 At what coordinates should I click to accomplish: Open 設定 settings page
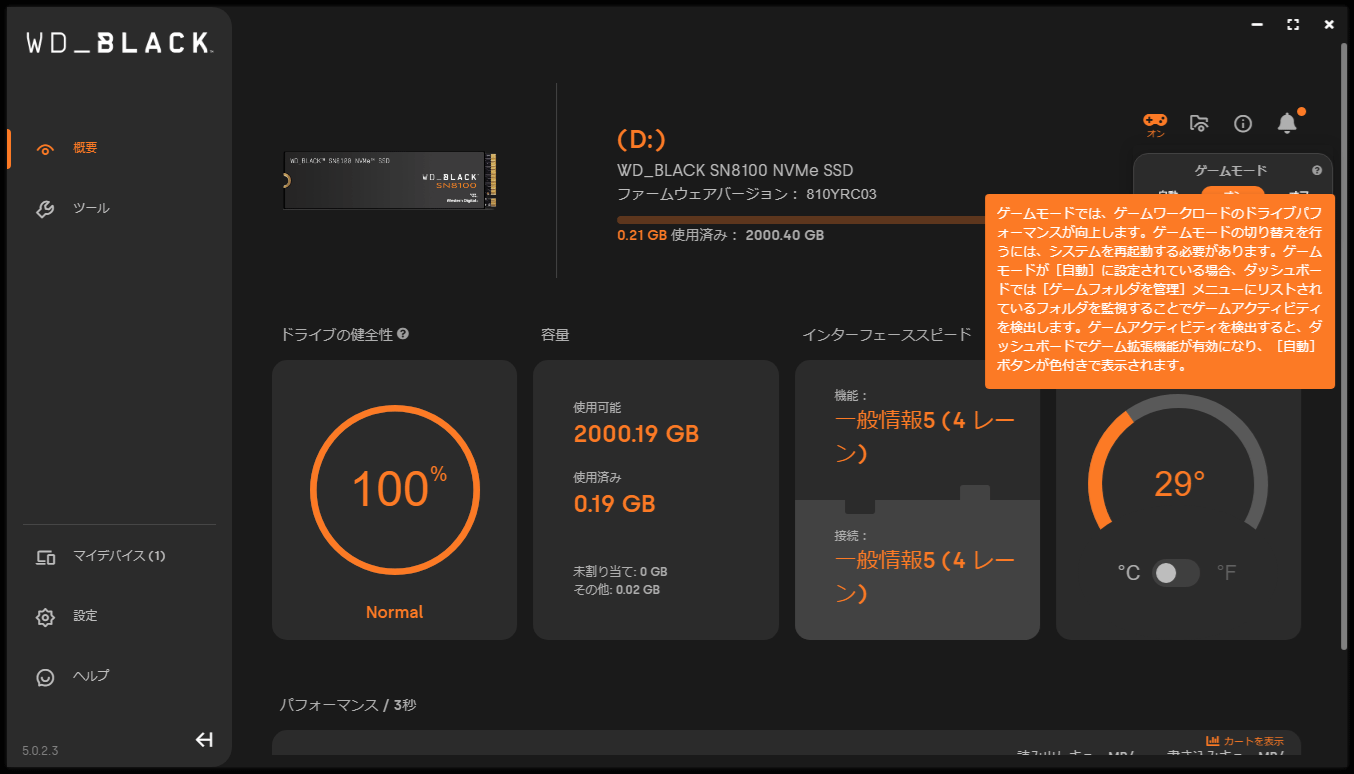click(x=85, y=616)
